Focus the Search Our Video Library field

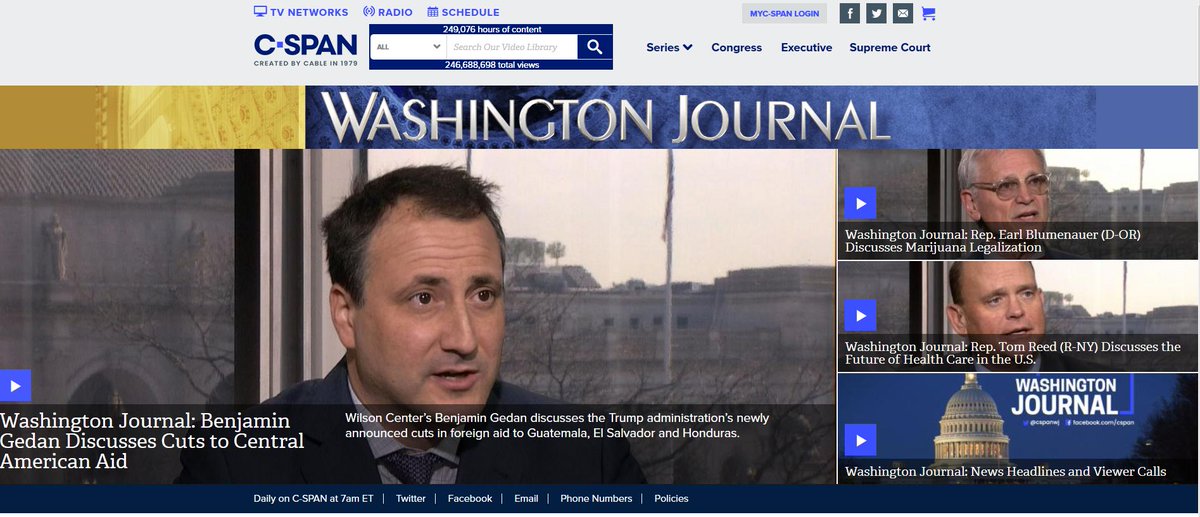click(x=511, y=47)
